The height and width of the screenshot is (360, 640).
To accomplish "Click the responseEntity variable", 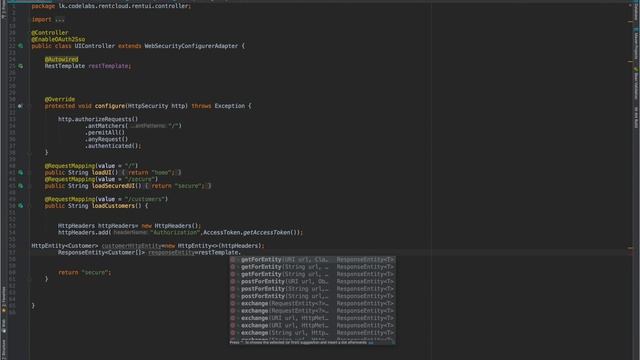I will (x=171, y=253).
